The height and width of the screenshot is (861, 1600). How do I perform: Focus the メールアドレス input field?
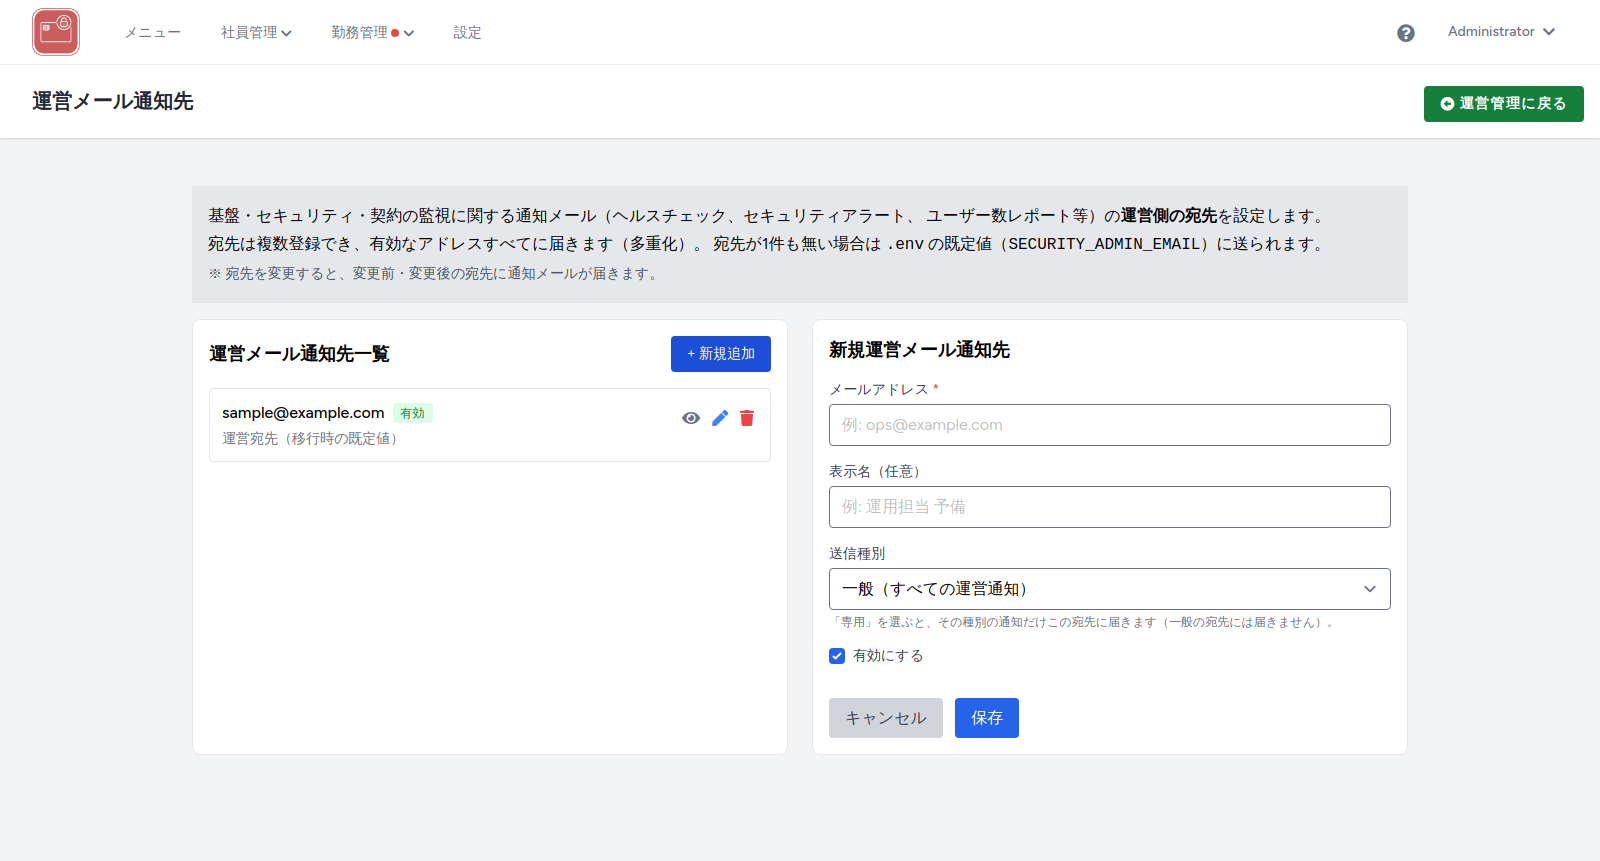point(1110,425)
